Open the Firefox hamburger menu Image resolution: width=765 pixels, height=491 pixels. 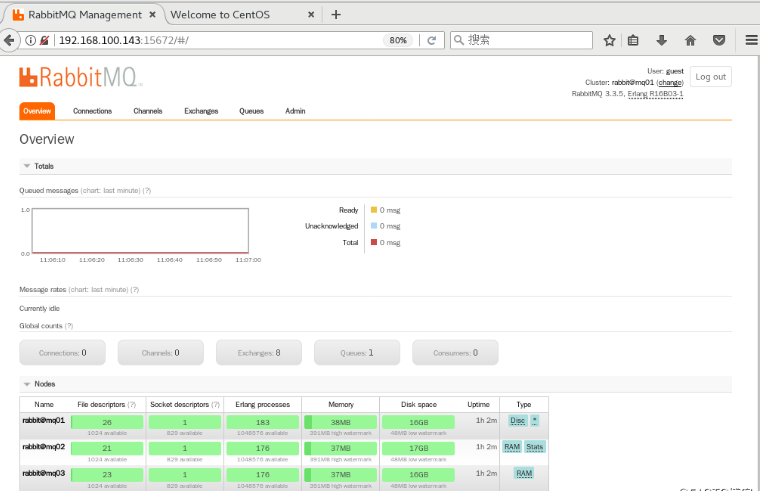[752, 40]
